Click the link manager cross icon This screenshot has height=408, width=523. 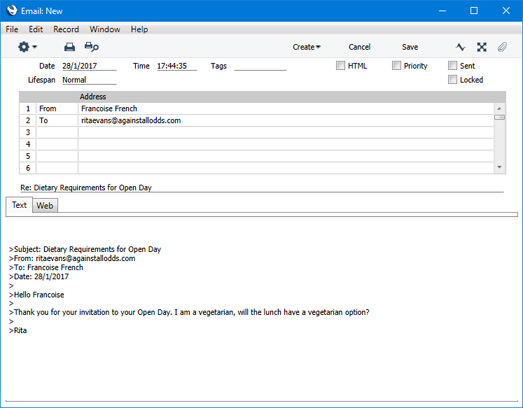pyautogui.click(x=481, y=47)
